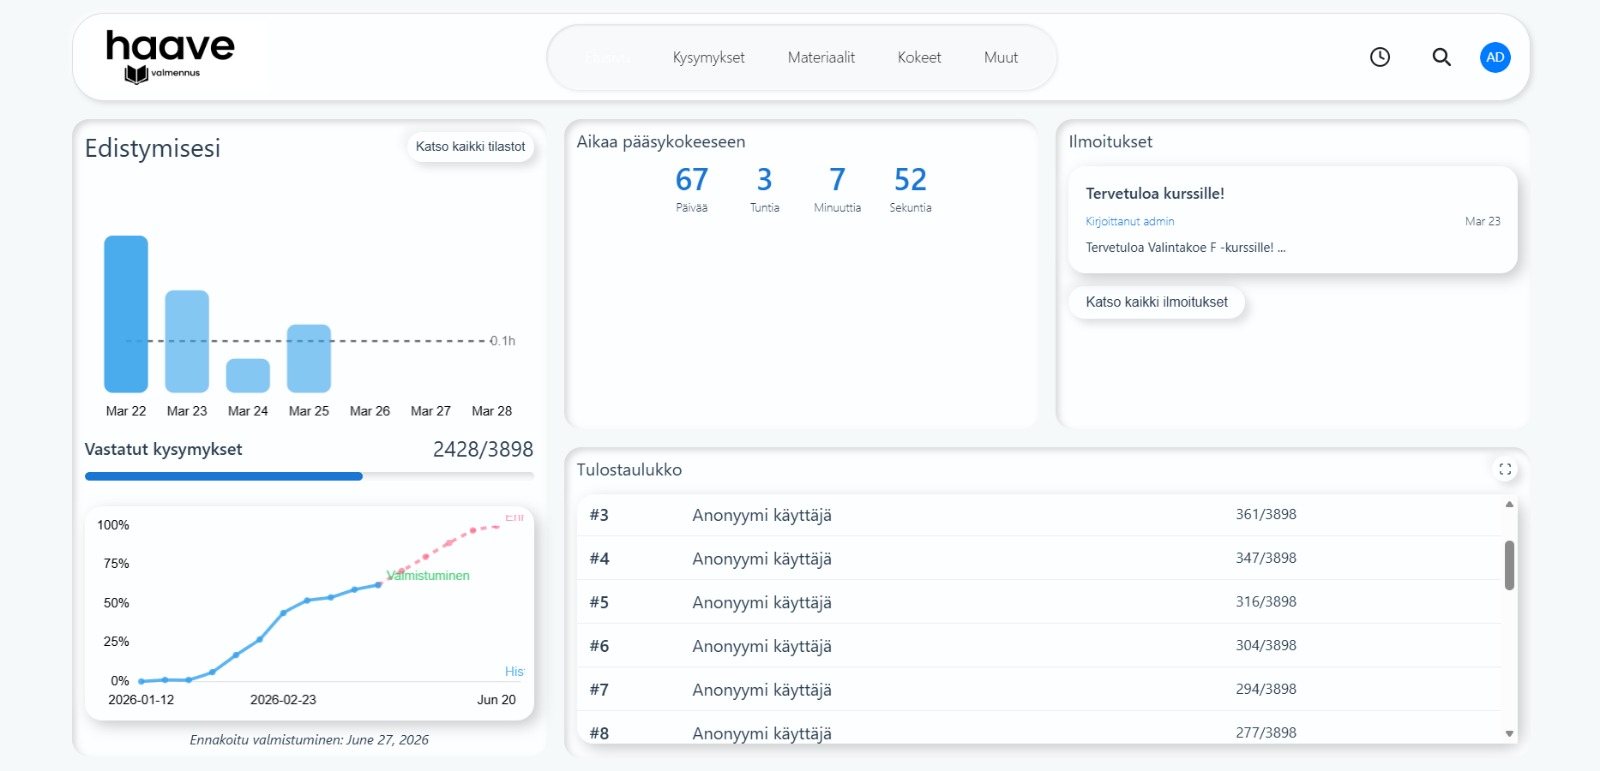
Task: Select leaderboard row #7
Action: click(1039, 689)
